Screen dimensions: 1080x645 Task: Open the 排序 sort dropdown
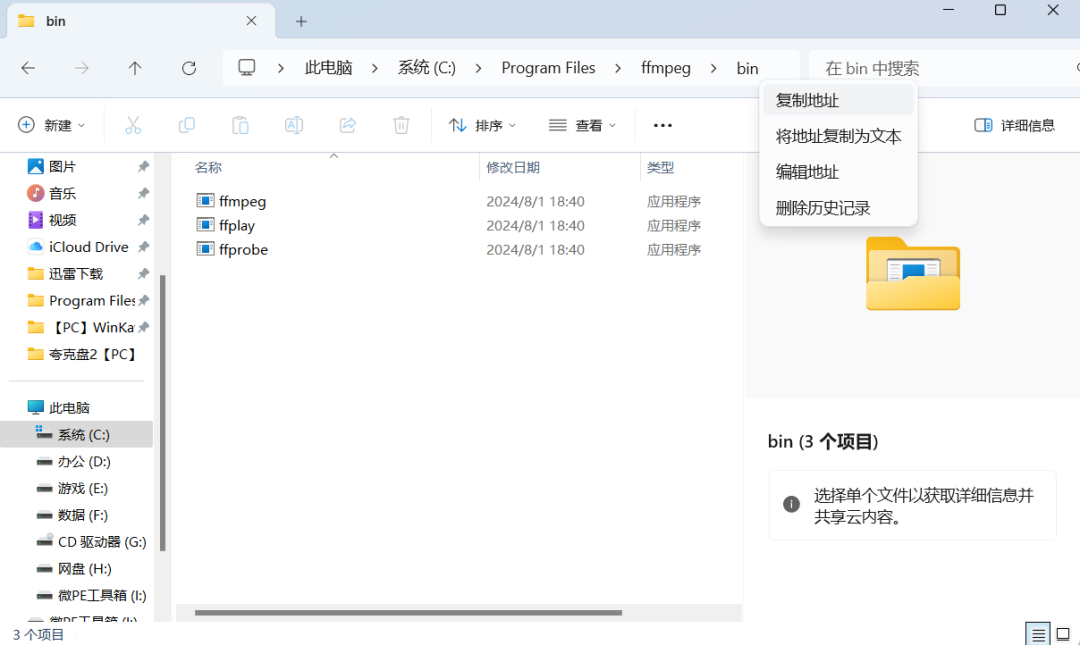tap(482, 125)
